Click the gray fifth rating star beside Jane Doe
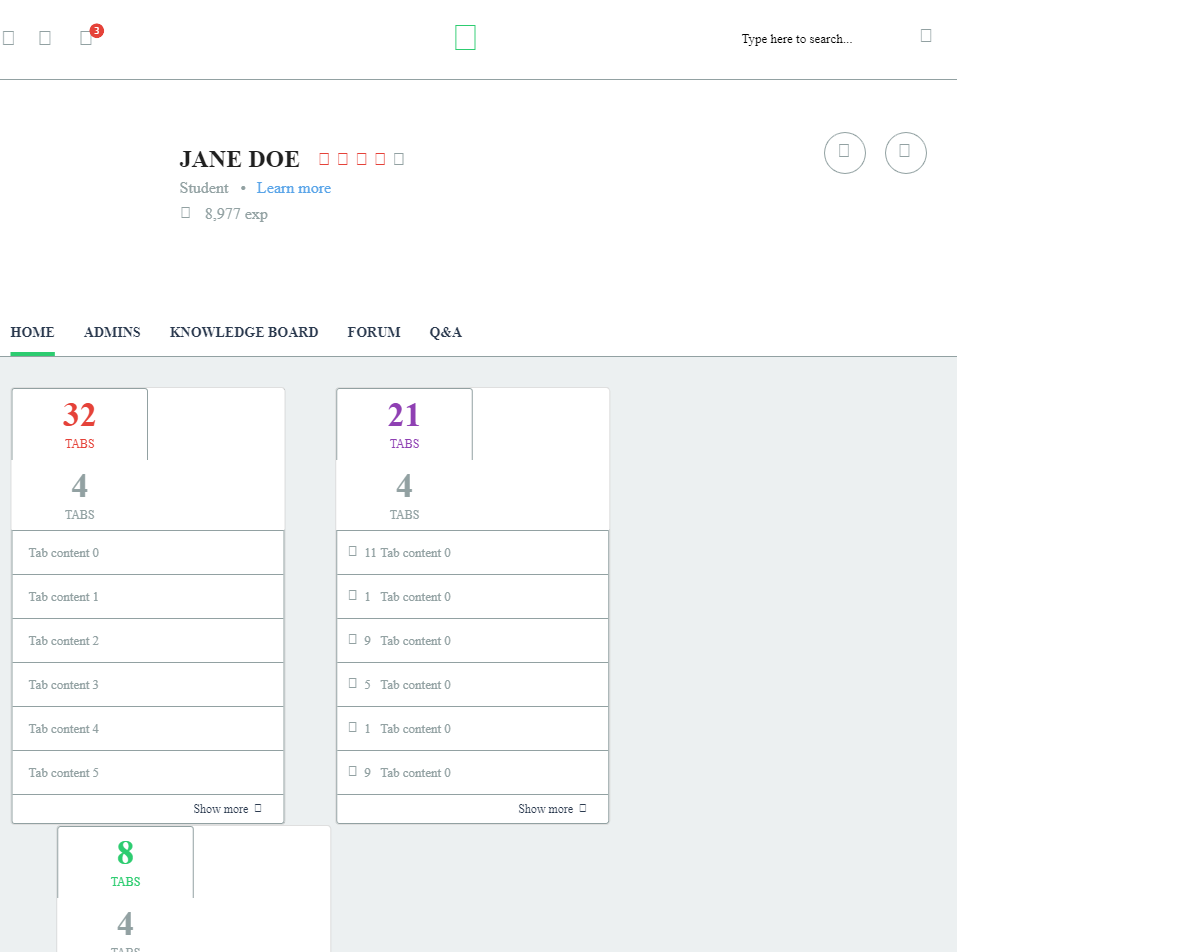1200x952 pixels. pos(399,159)
